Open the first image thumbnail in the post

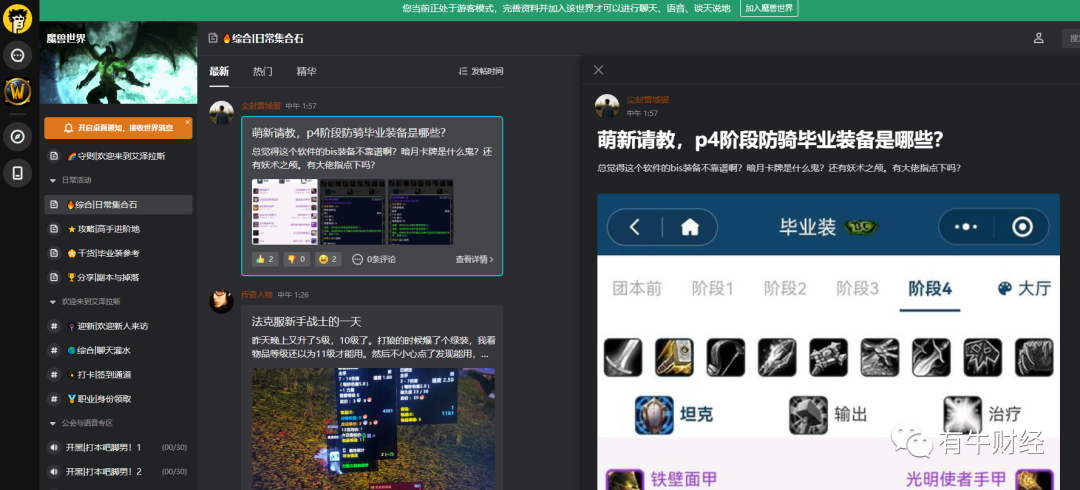(x=284, y=212)
